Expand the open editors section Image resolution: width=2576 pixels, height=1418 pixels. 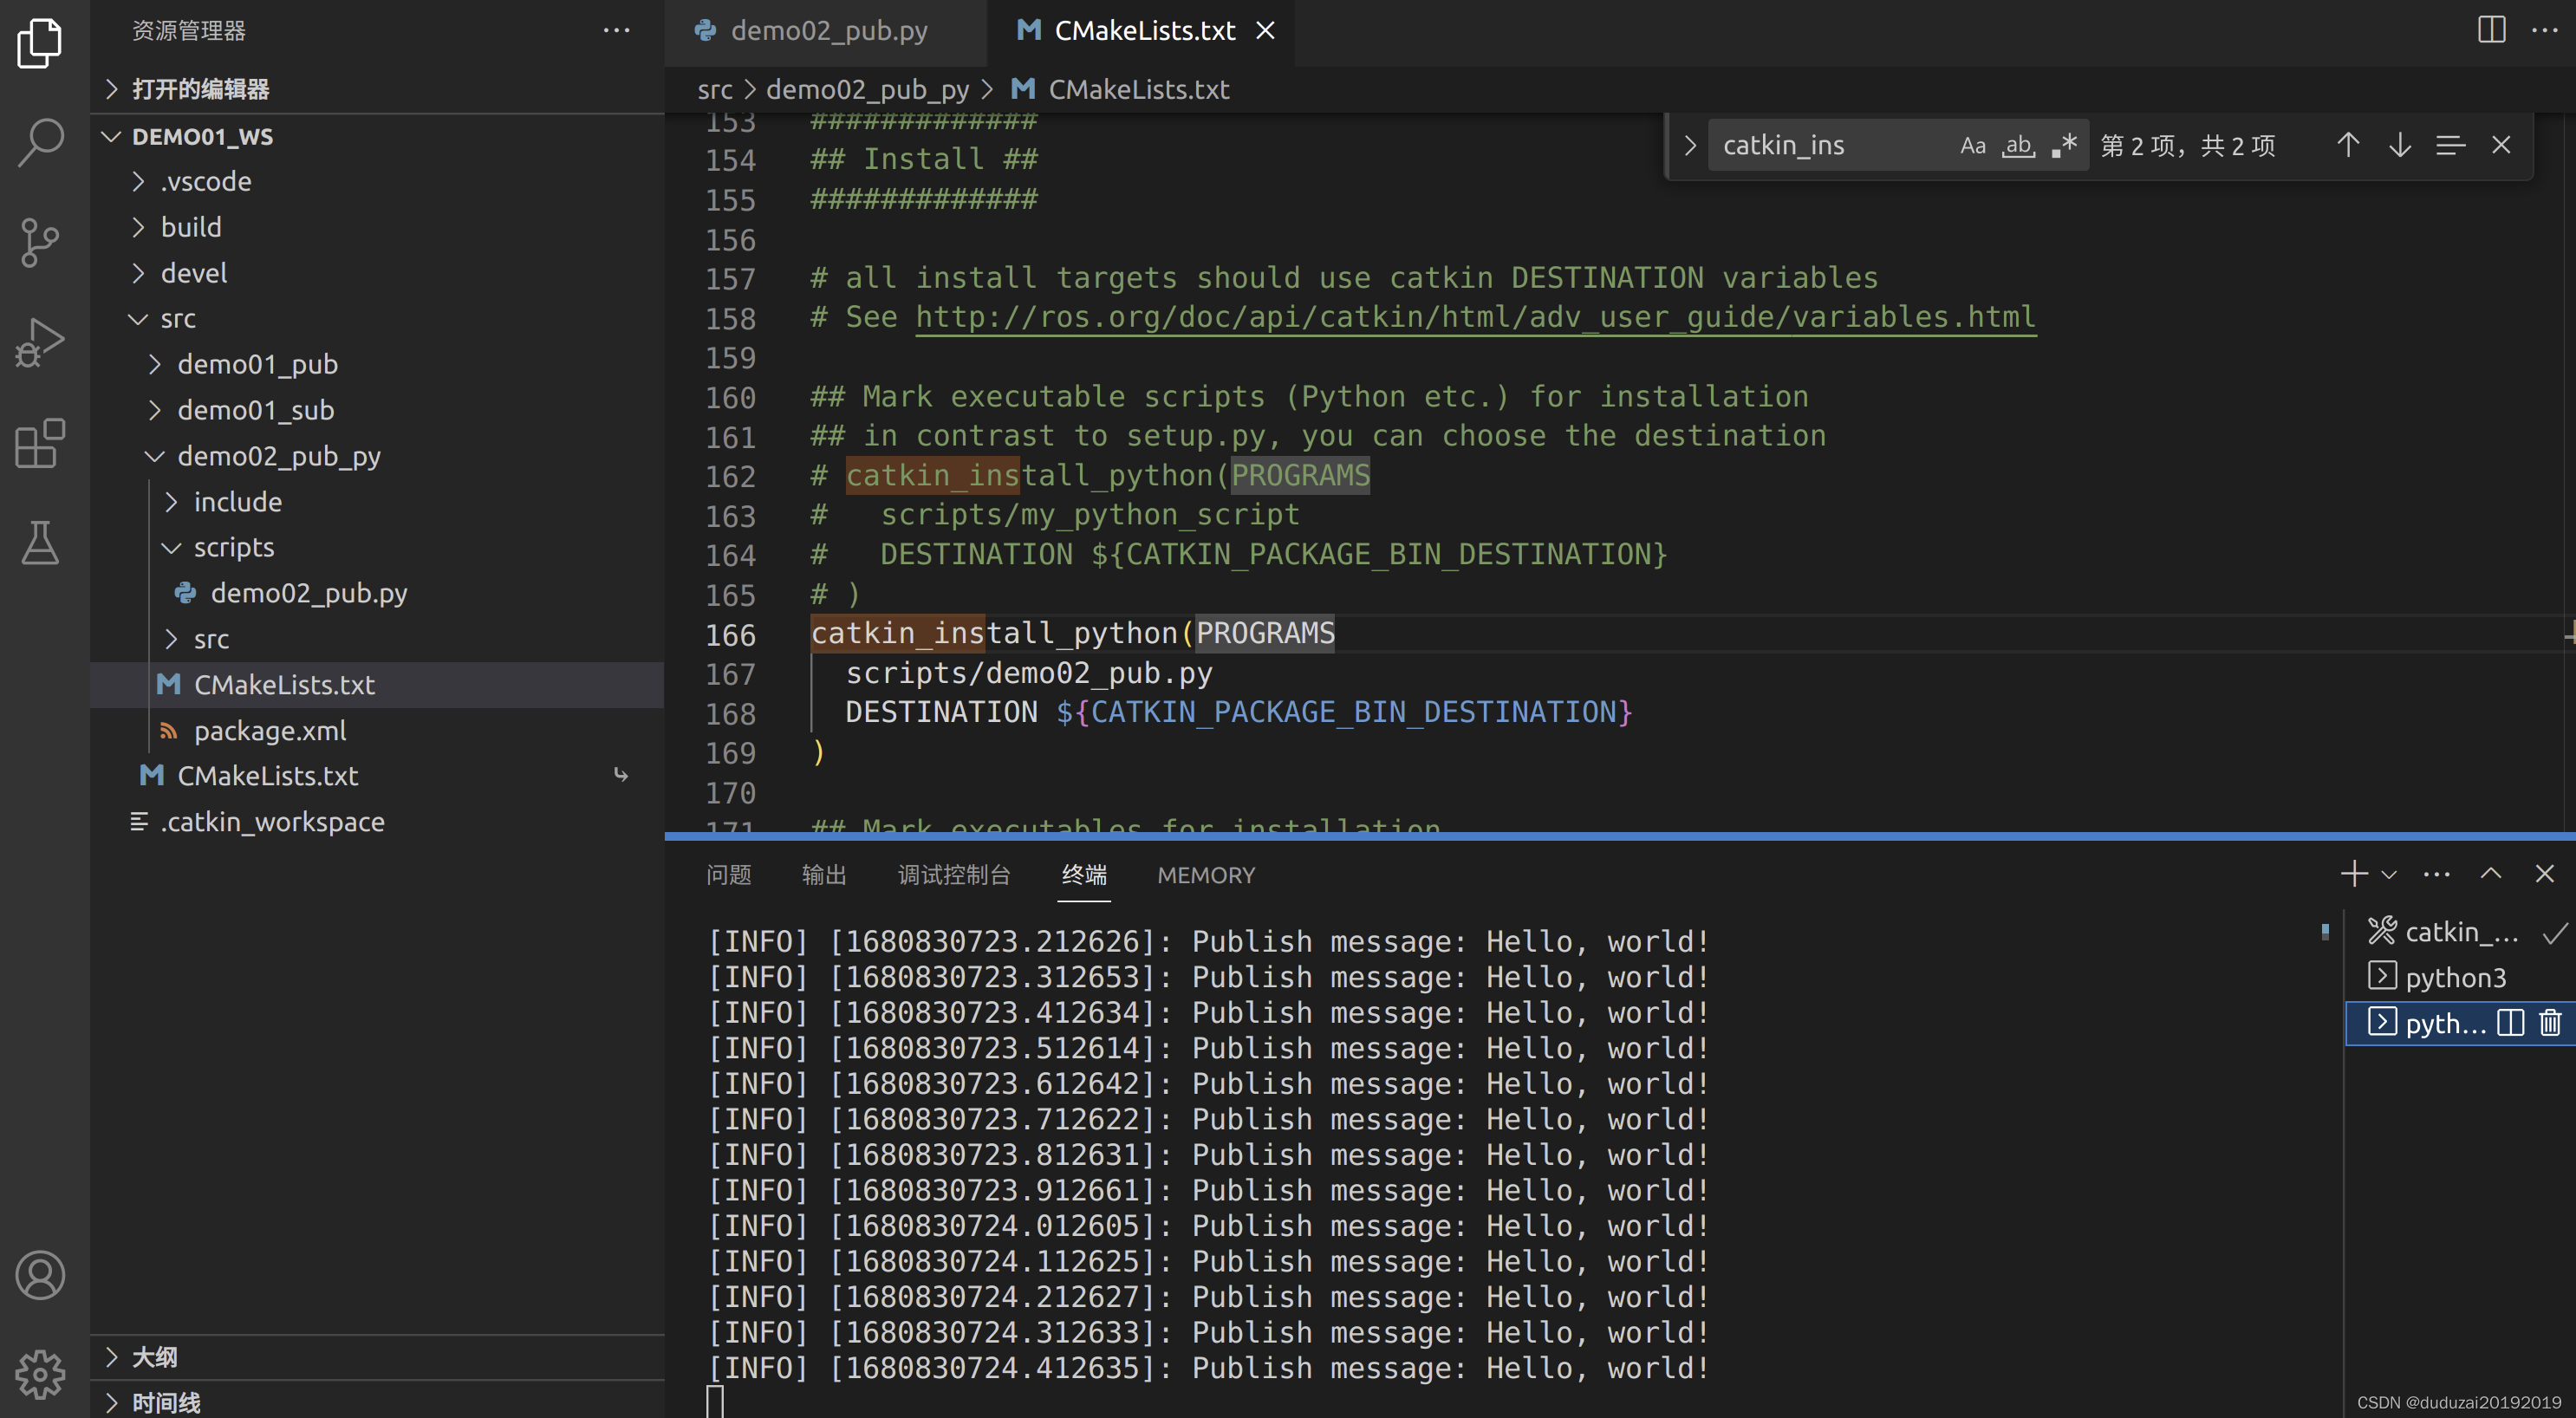[x=377, y=89]
